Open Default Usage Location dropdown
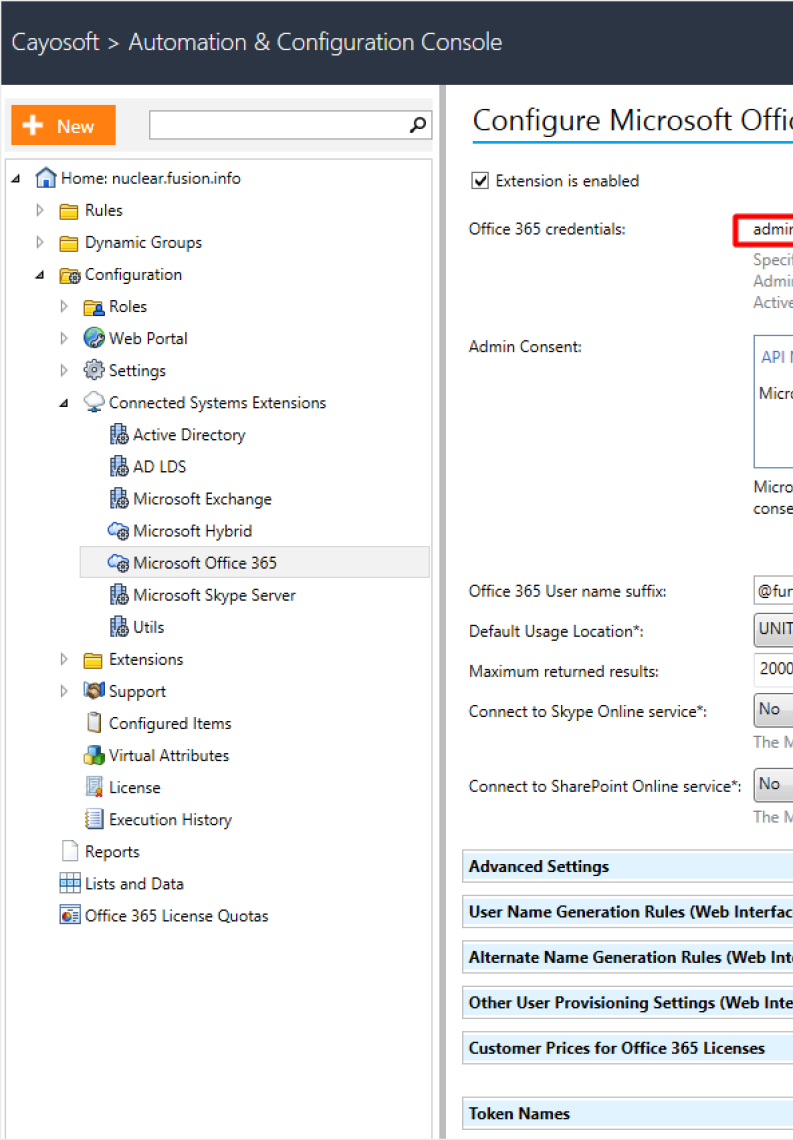 pos(773,630)
